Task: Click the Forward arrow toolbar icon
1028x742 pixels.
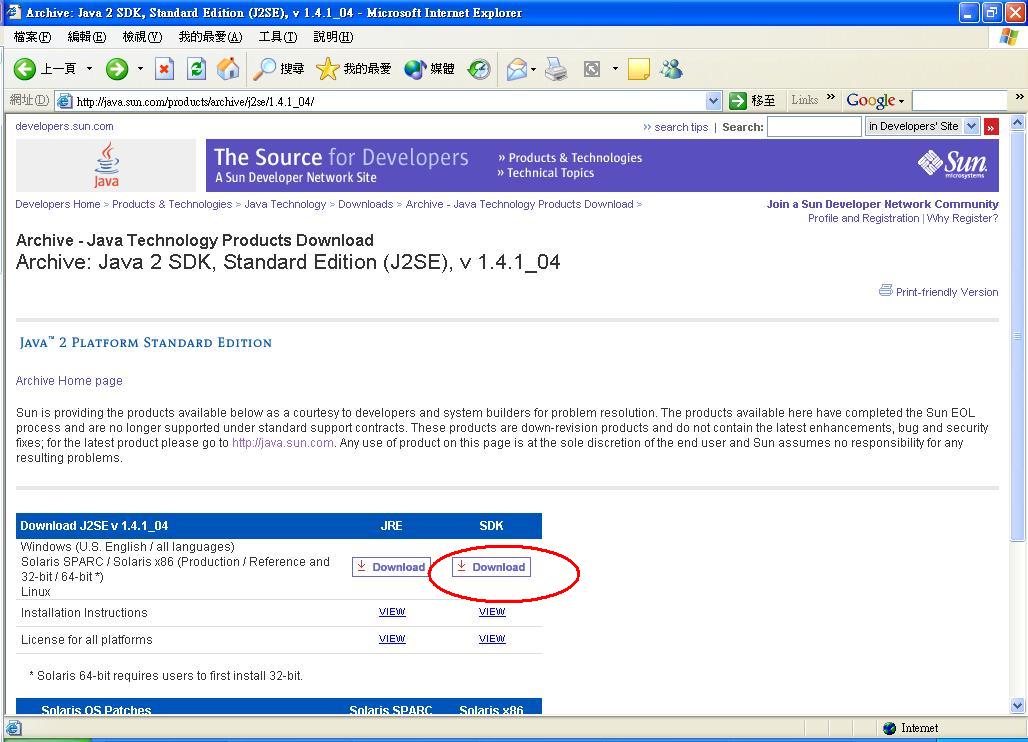Action: click(117, 69)
